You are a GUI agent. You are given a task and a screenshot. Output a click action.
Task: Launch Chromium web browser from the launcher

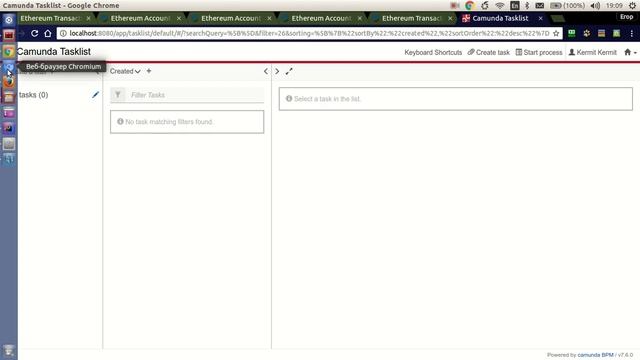tap(9, 67)
